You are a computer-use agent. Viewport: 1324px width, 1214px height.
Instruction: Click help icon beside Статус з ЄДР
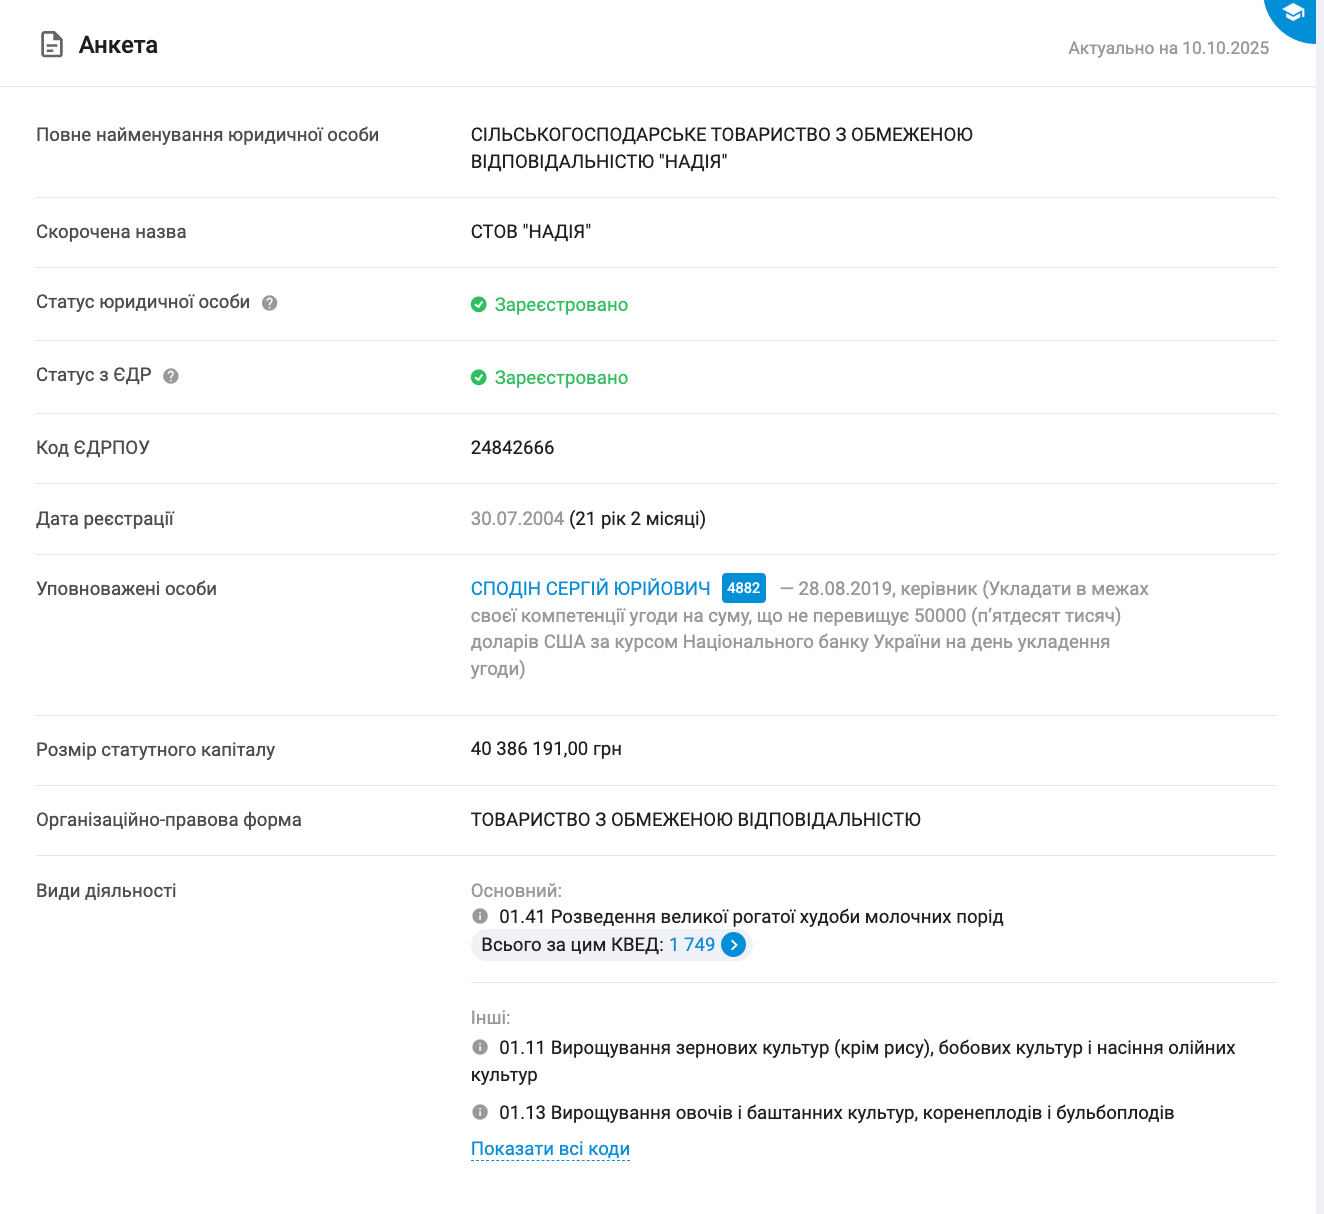(x=171, y=376)
